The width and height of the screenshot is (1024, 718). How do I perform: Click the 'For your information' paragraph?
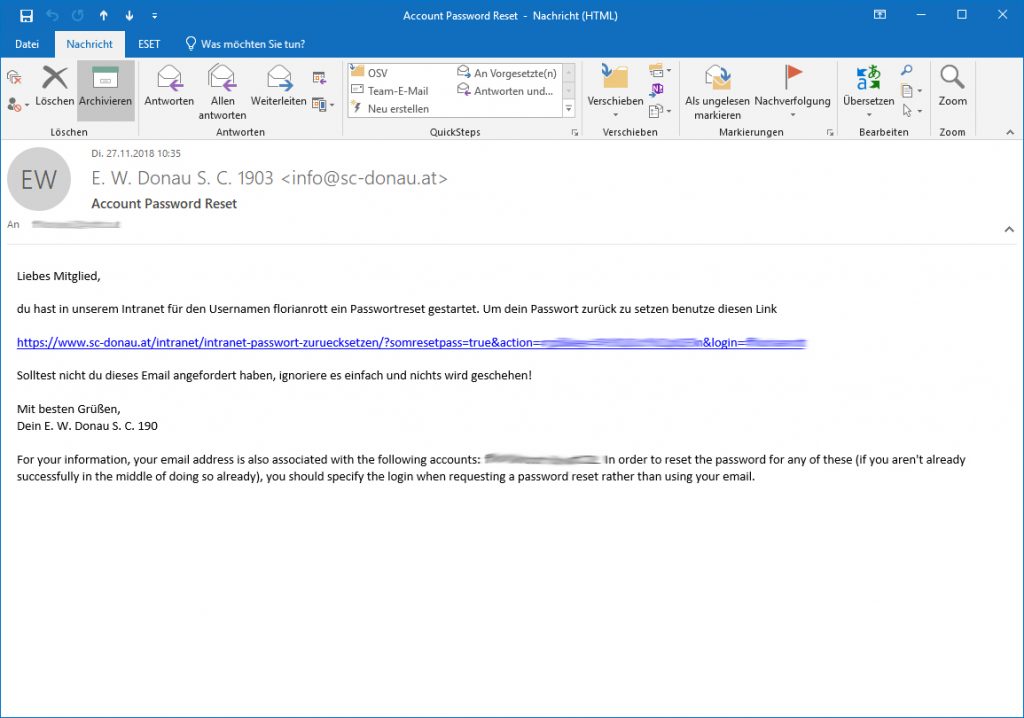pyautogui.click(x=491, y=468)
